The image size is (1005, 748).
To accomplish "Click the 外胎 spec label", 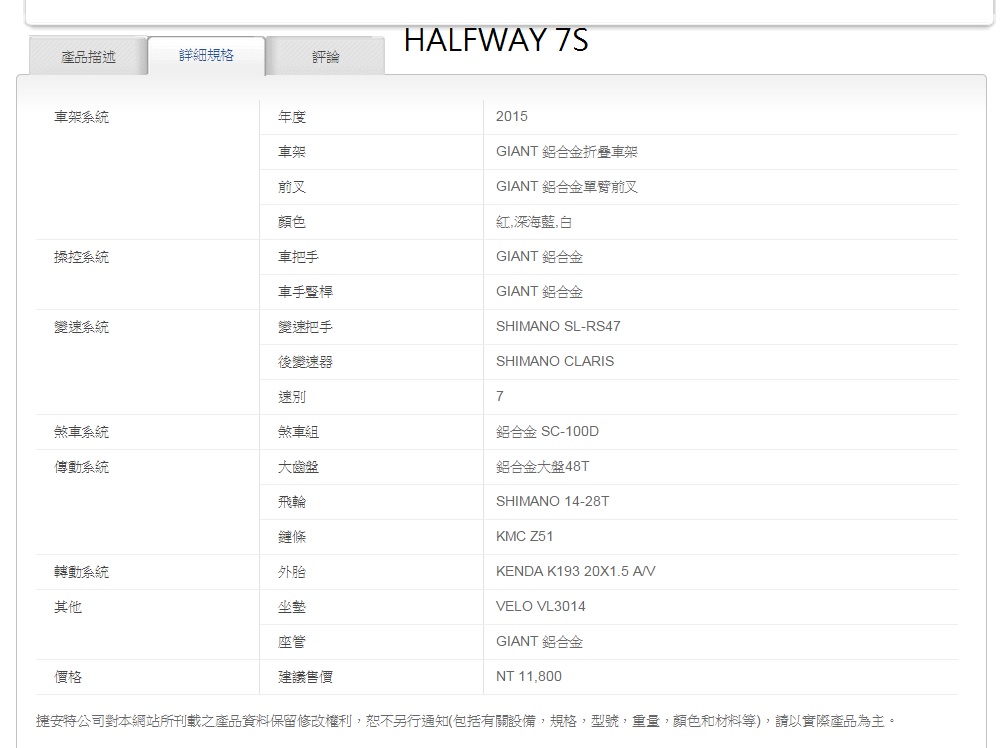I will click(292, 572).
